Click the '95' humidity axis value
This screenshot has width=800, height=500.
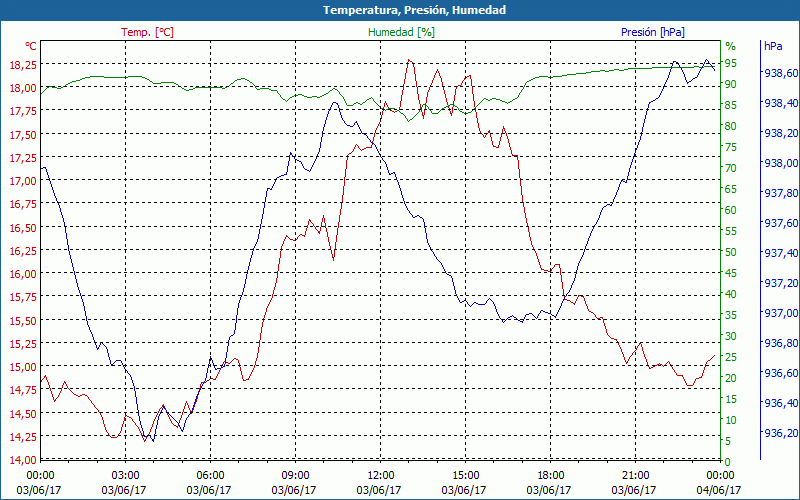pyautogui.click(x=731, y=63)
